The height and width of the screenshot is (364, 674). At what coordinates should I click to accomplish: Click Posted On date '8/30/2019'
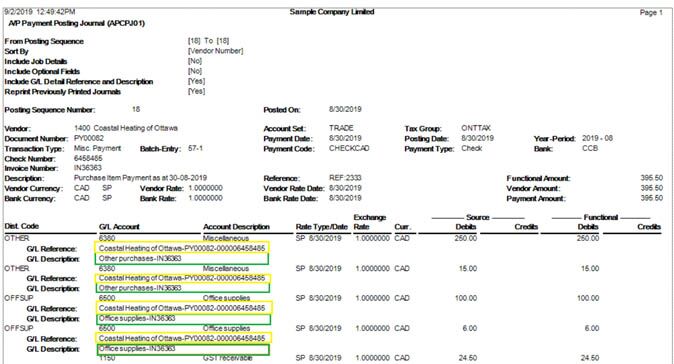(x=345, y=109)
